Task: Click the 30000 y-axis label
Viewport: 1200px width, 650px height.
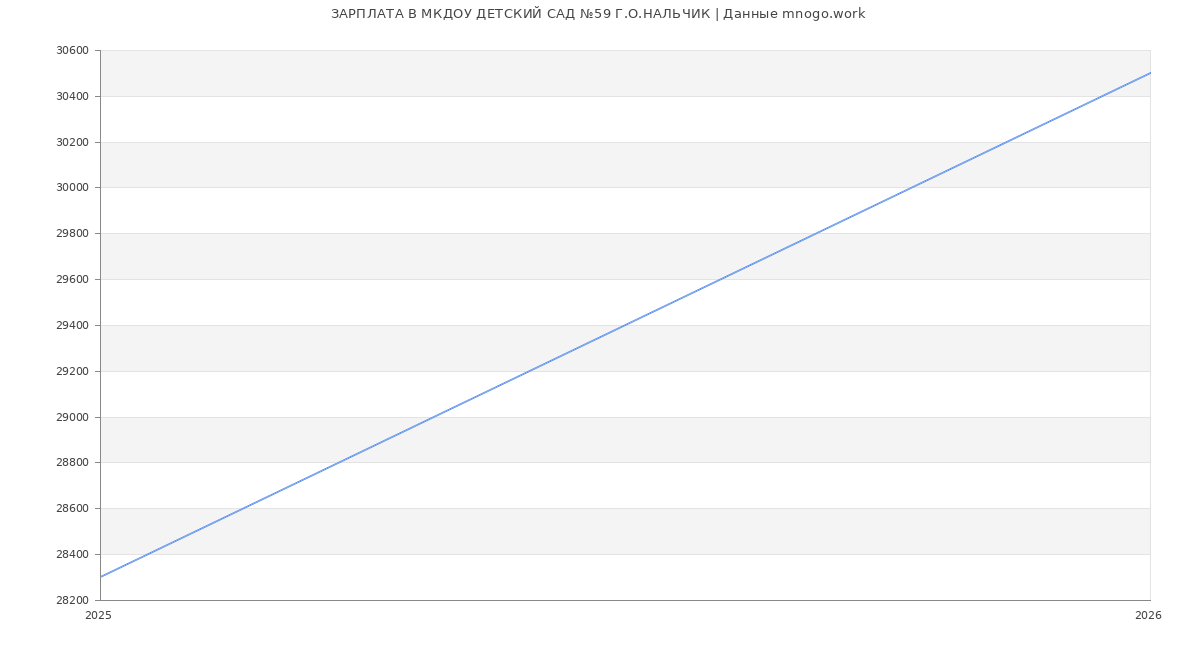Action: pos(72,188)
